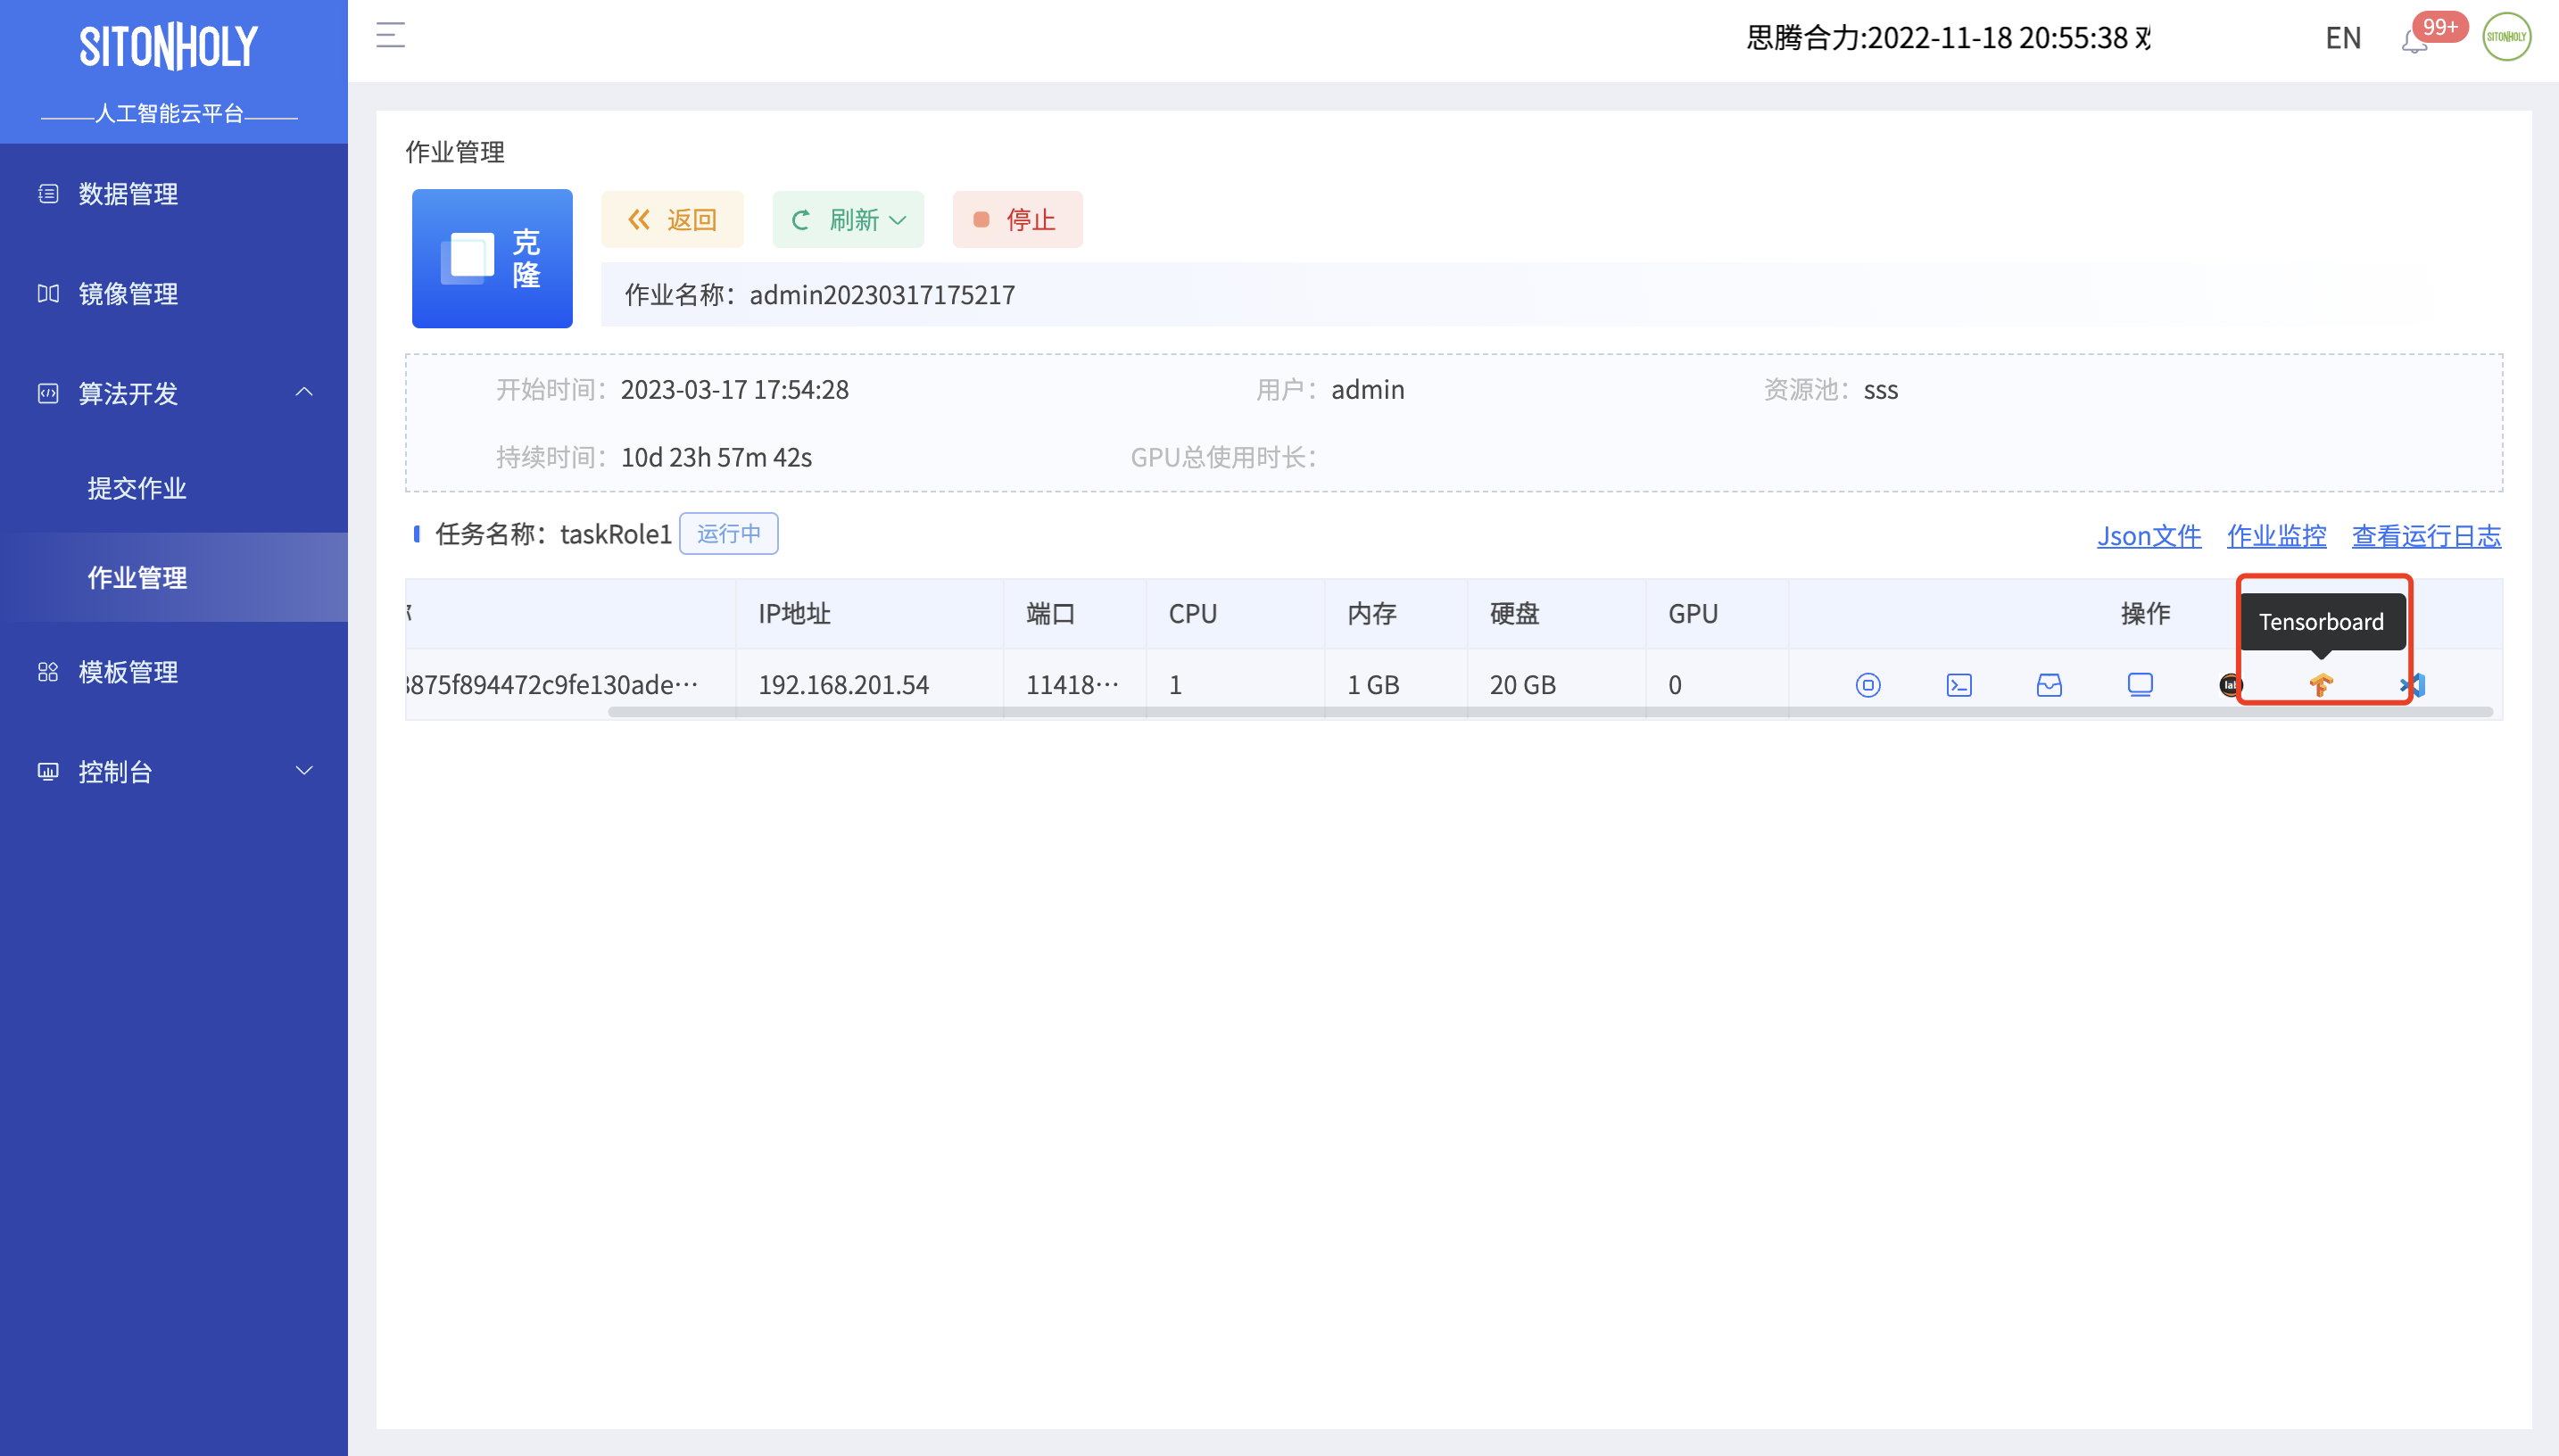Click the table horizontal scrollbar
Screen dimensions: 2559x1456
1549,712
